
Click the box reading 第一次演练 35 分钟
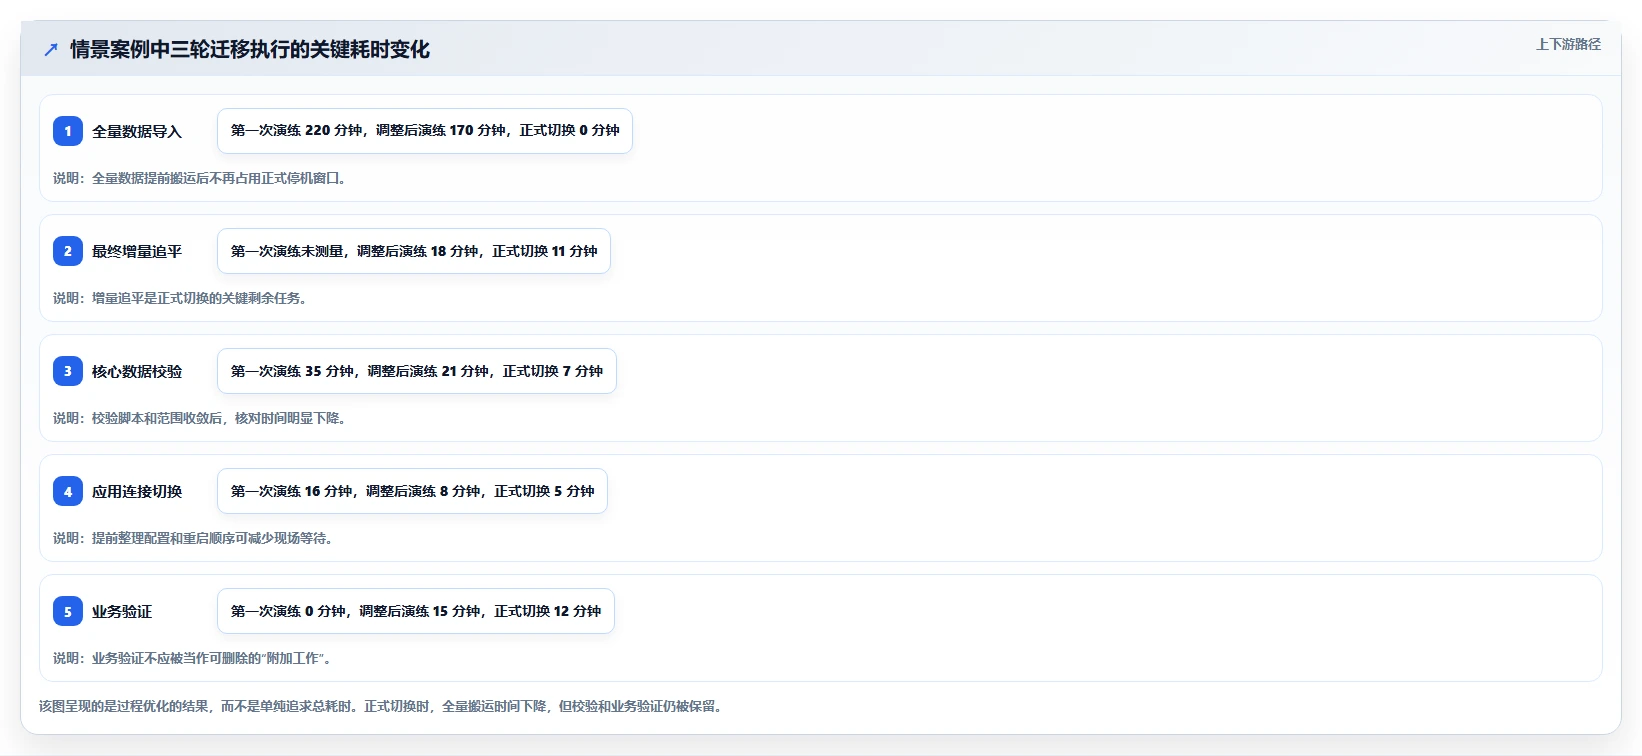[417, 371]
